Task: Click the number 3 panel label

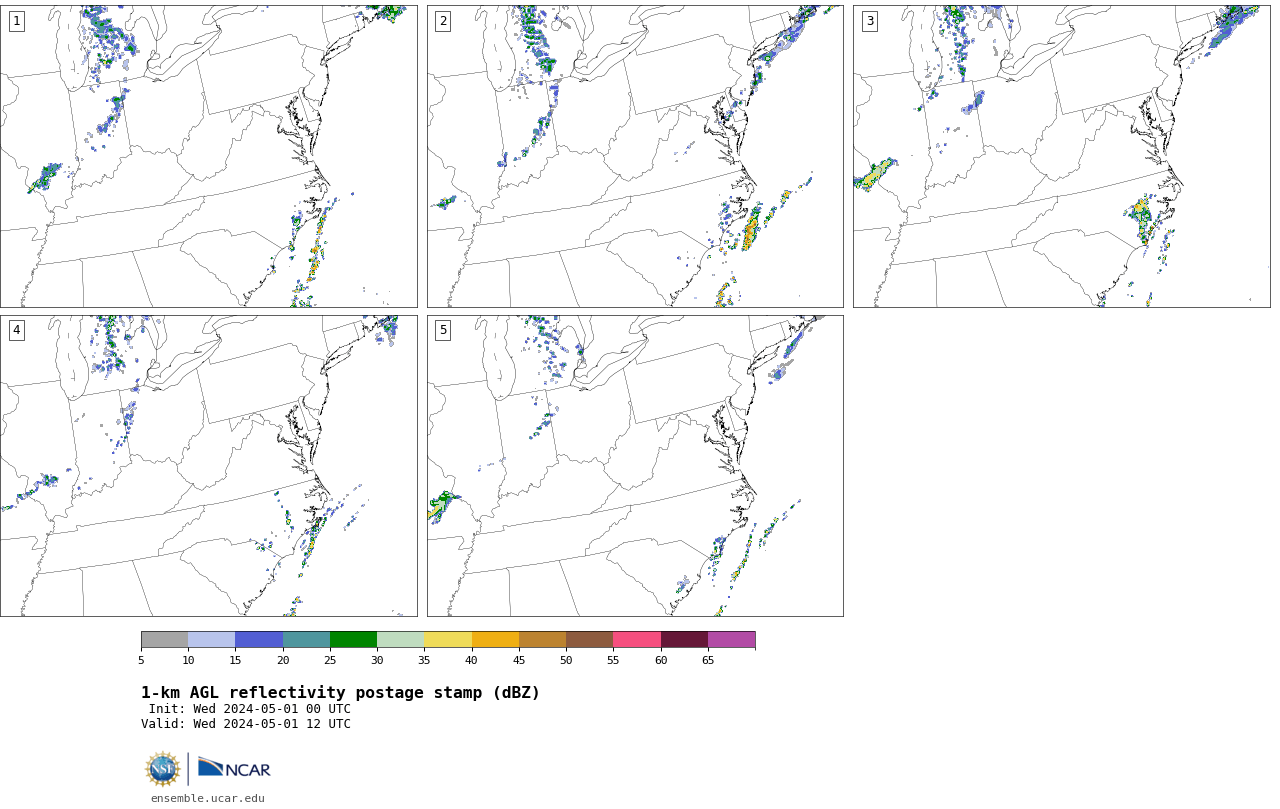Action: click(869, 21)
